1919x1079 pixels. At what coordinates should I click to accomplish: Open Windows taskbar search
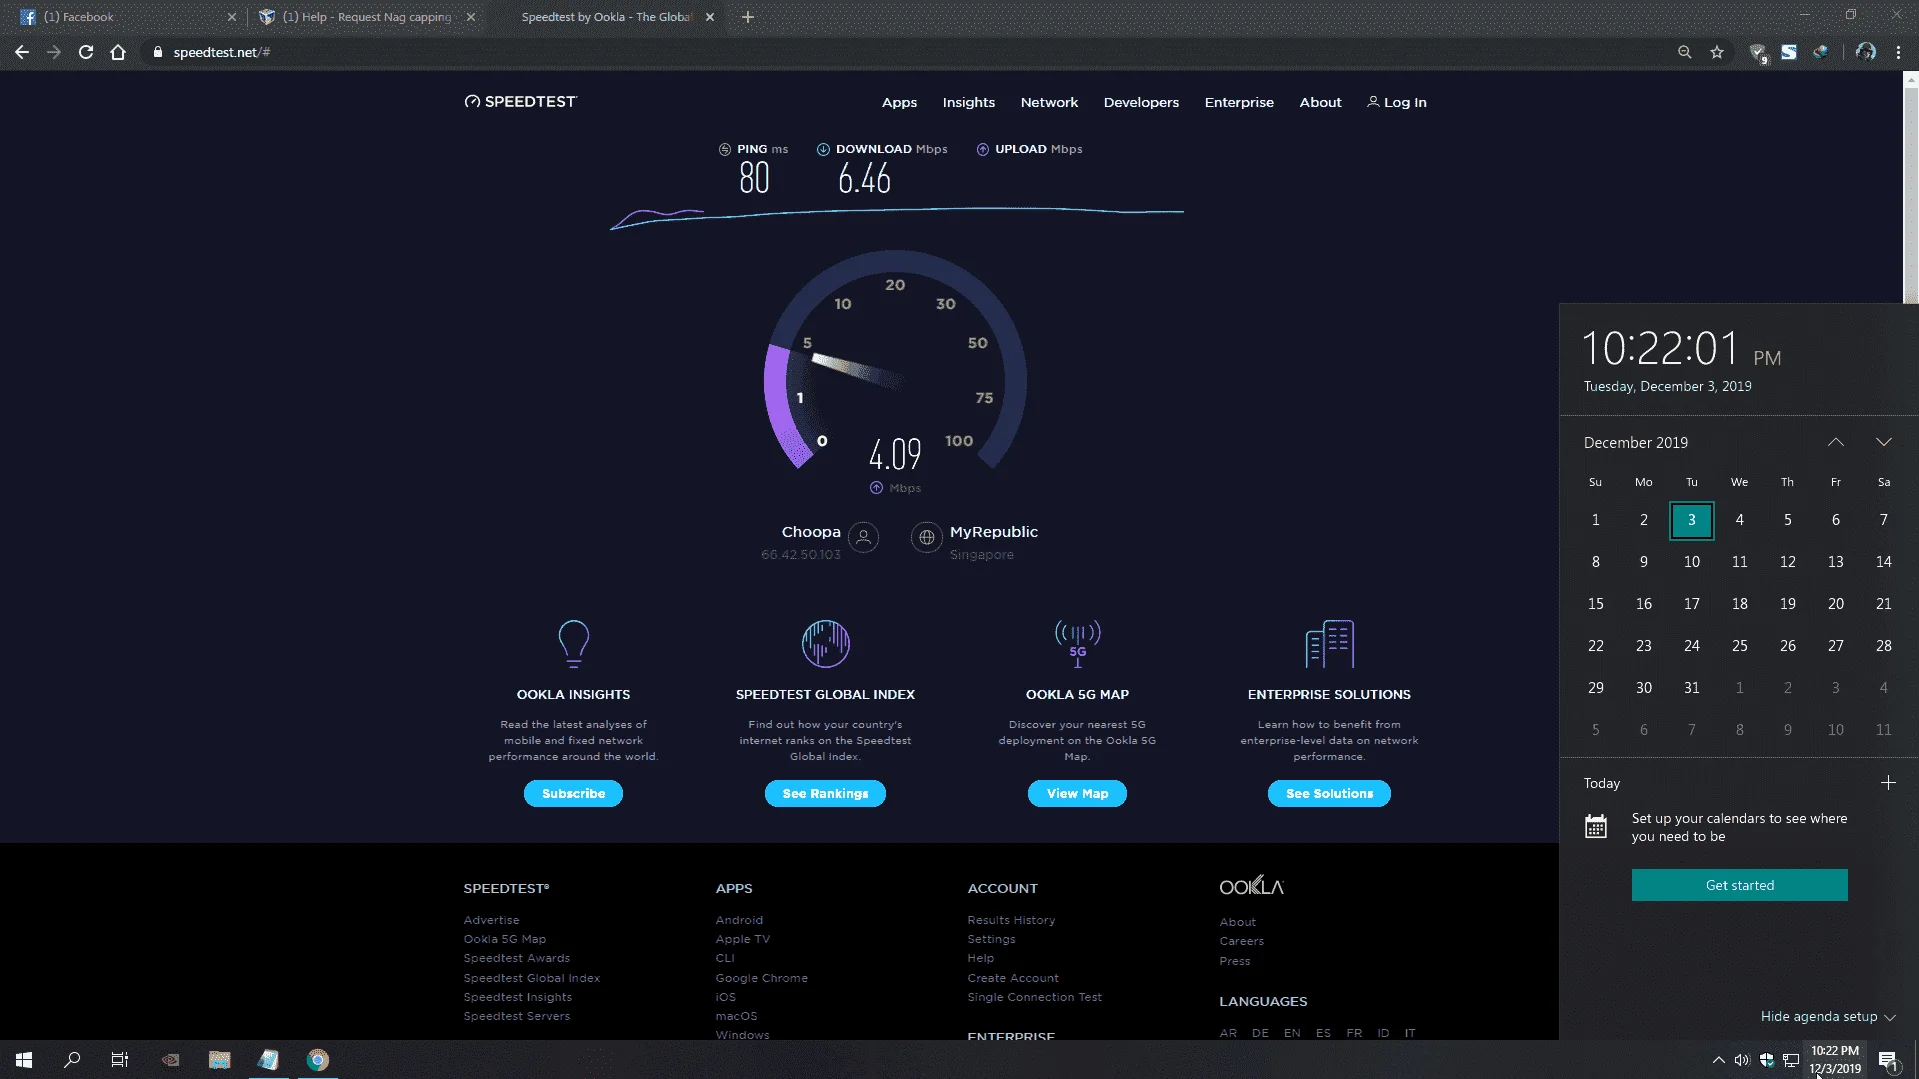72,1060
